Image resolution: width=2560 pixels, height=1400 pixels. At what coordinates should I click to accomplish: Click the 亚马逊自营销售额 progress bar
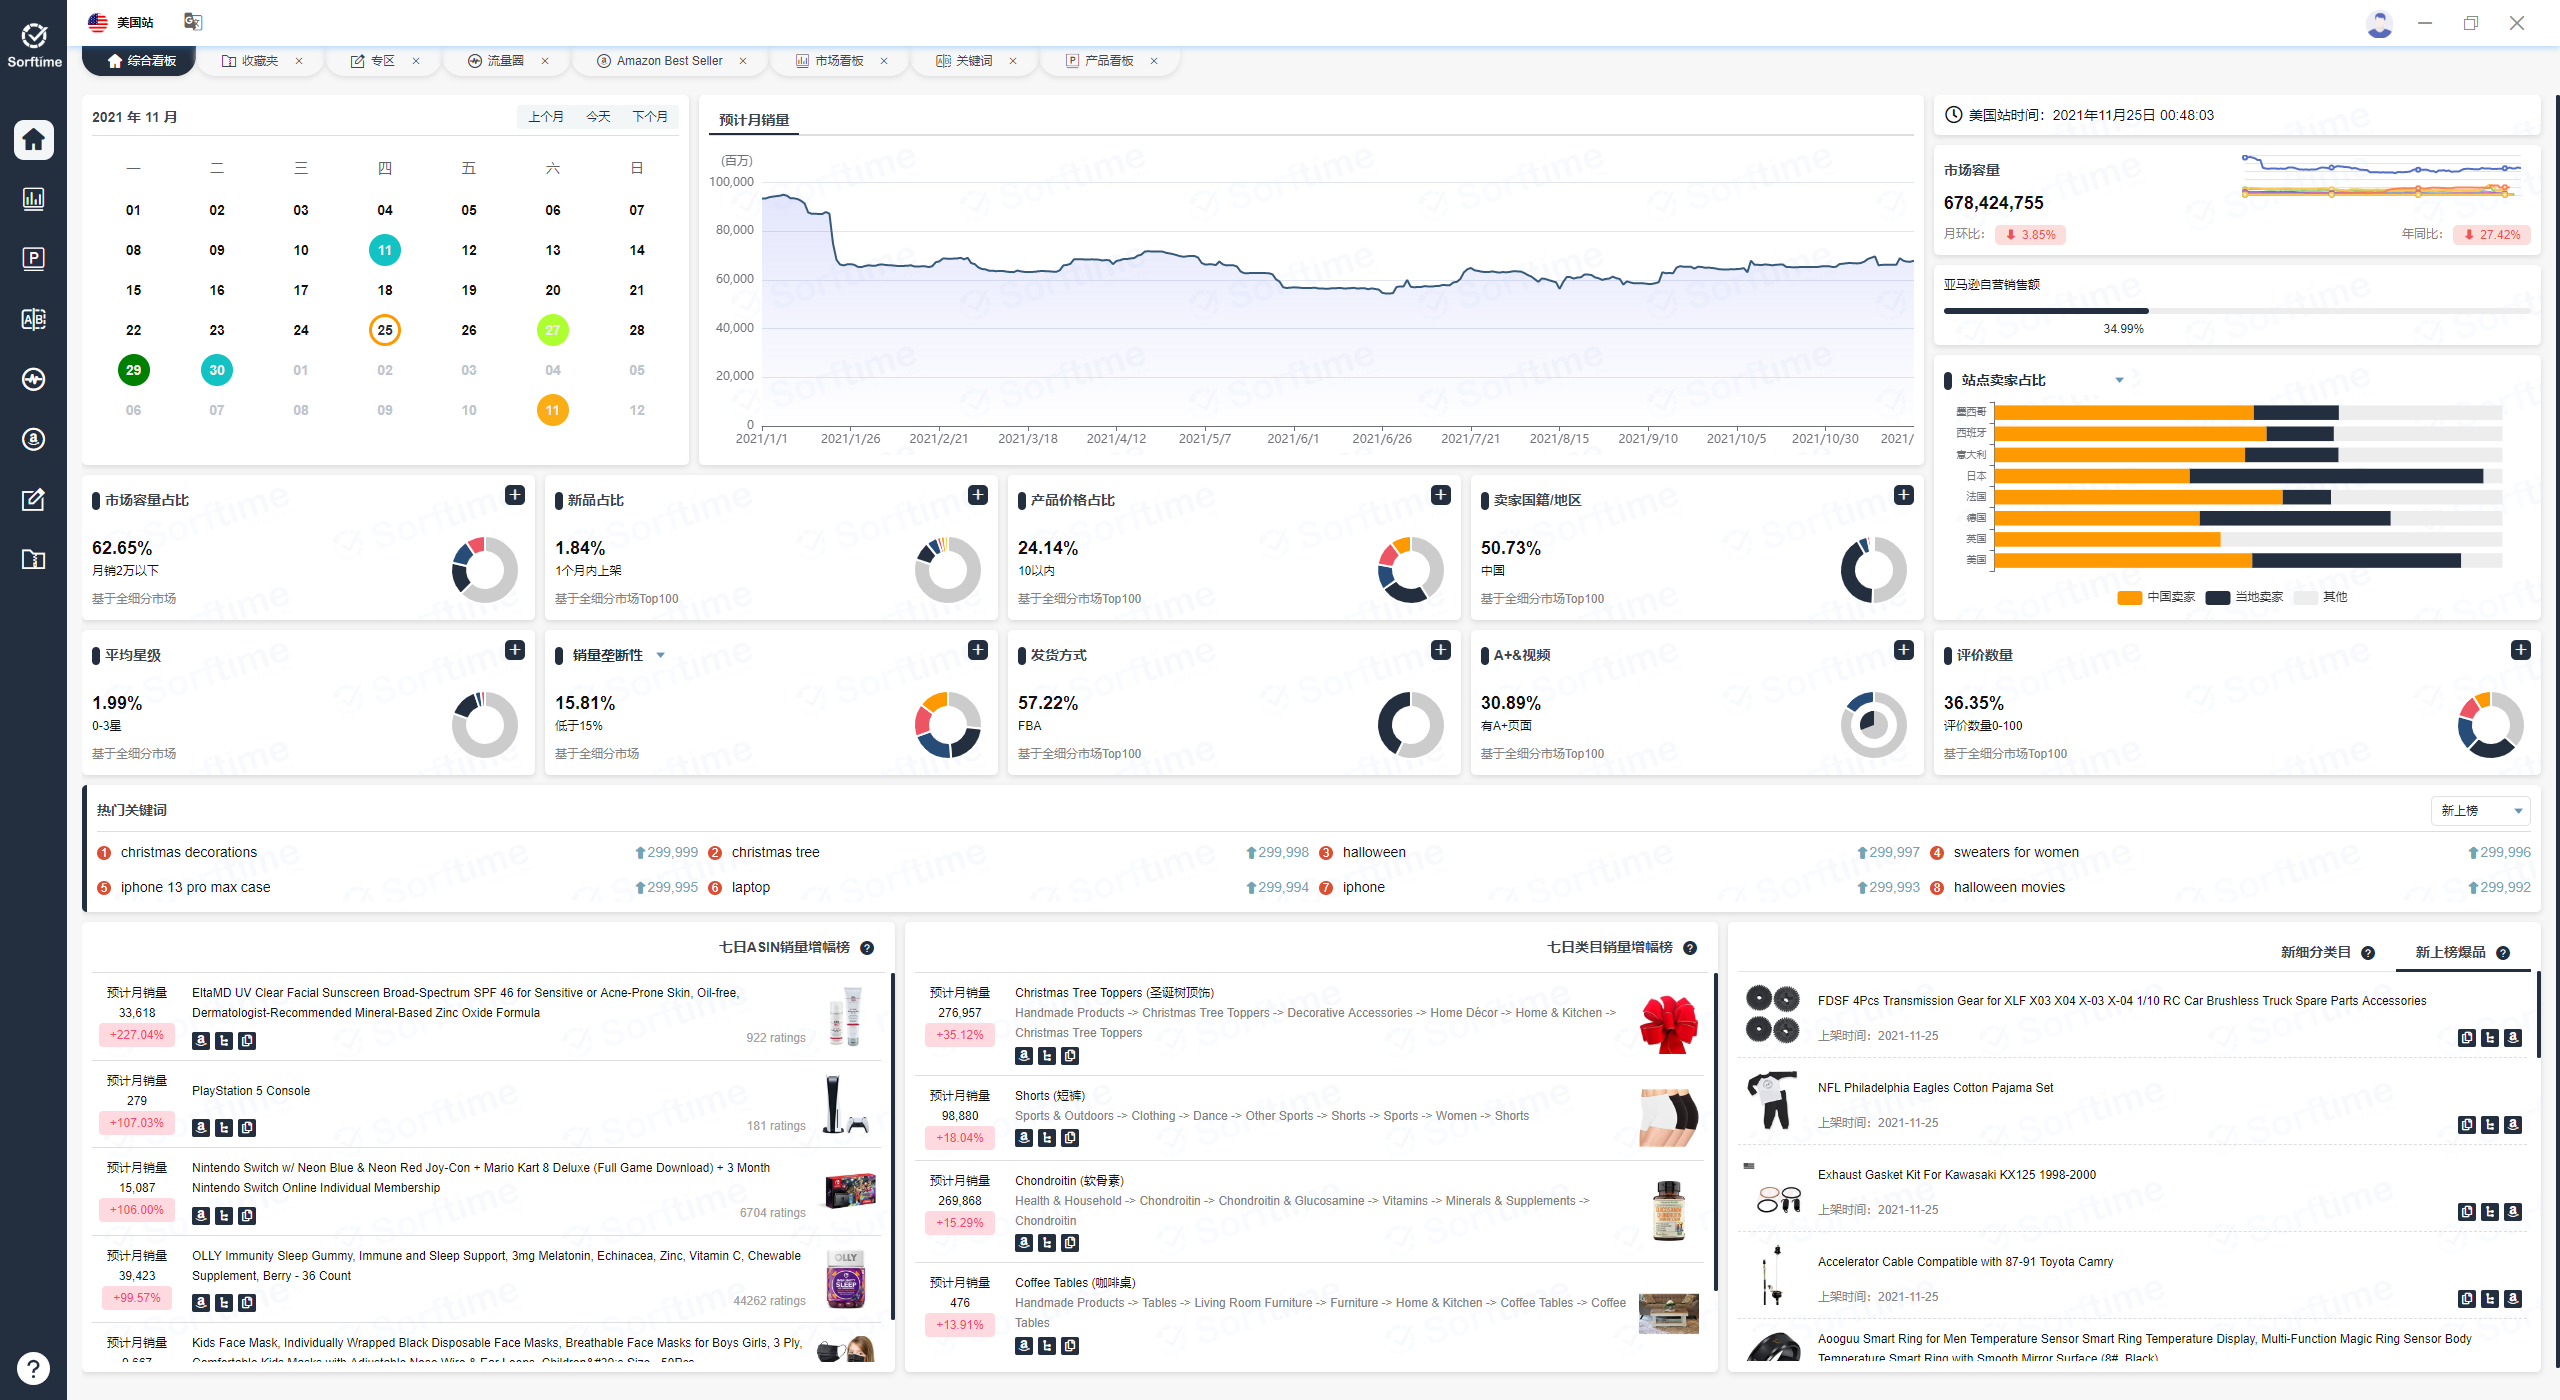pyautogui.click(x=2236, y=311)
